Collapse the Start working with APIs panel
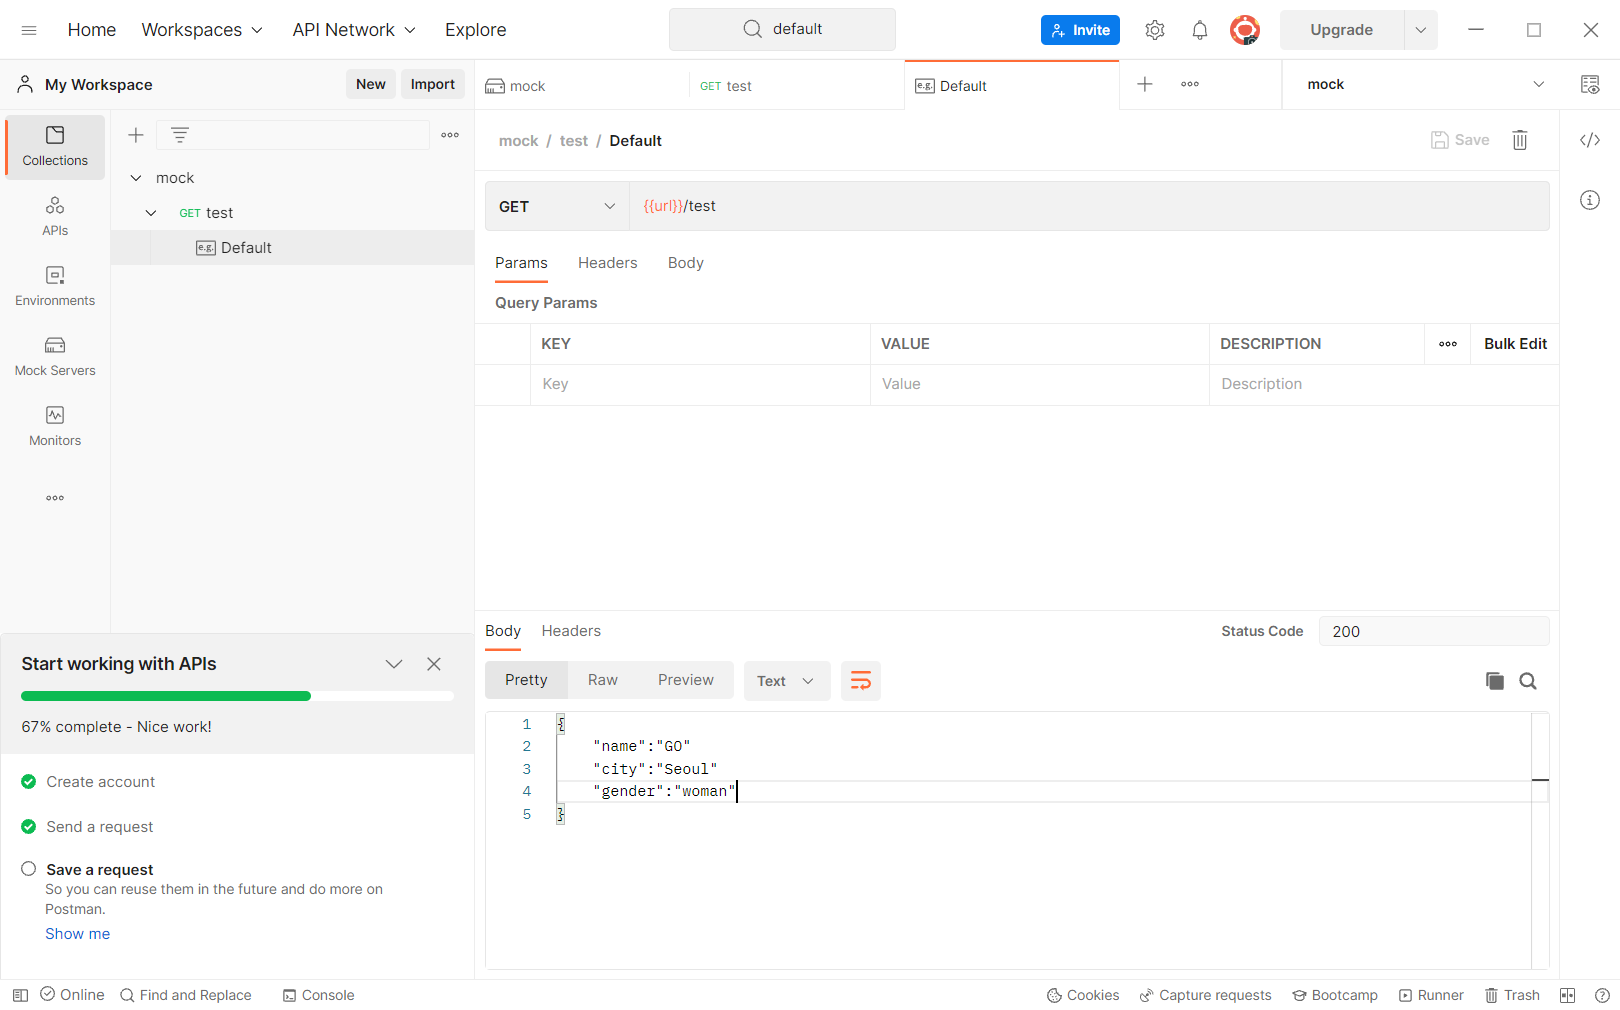 coord(394,664)
